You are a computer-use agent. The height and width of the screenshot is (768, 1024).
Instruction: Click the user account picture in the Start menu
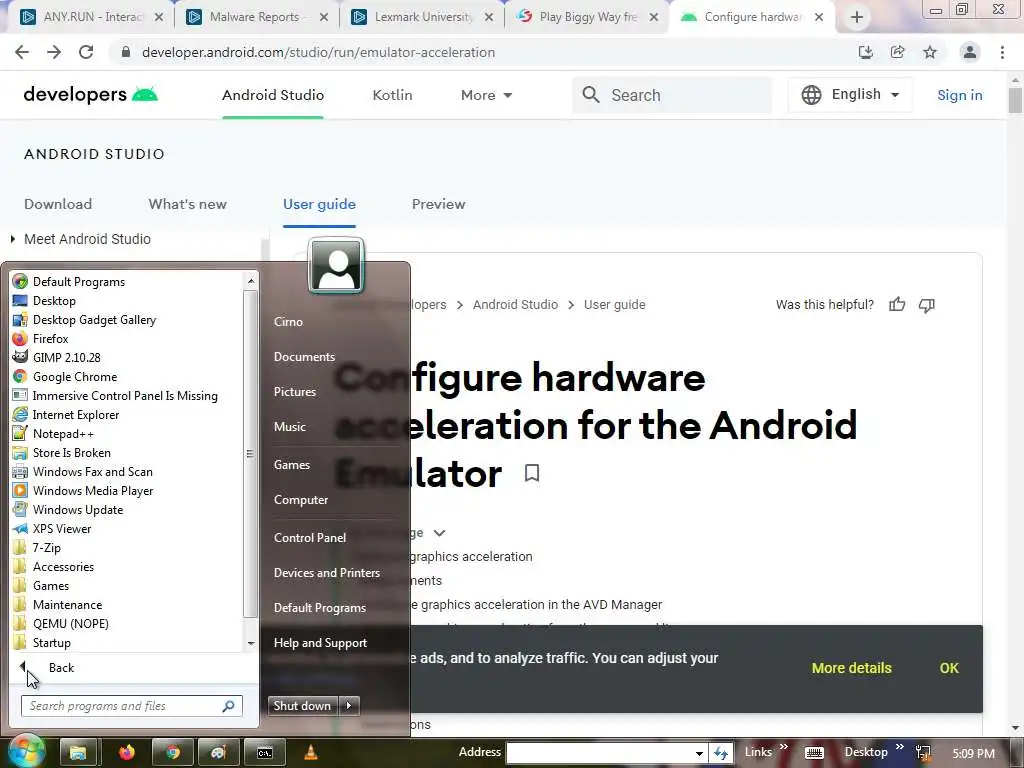tap(336, 266)
